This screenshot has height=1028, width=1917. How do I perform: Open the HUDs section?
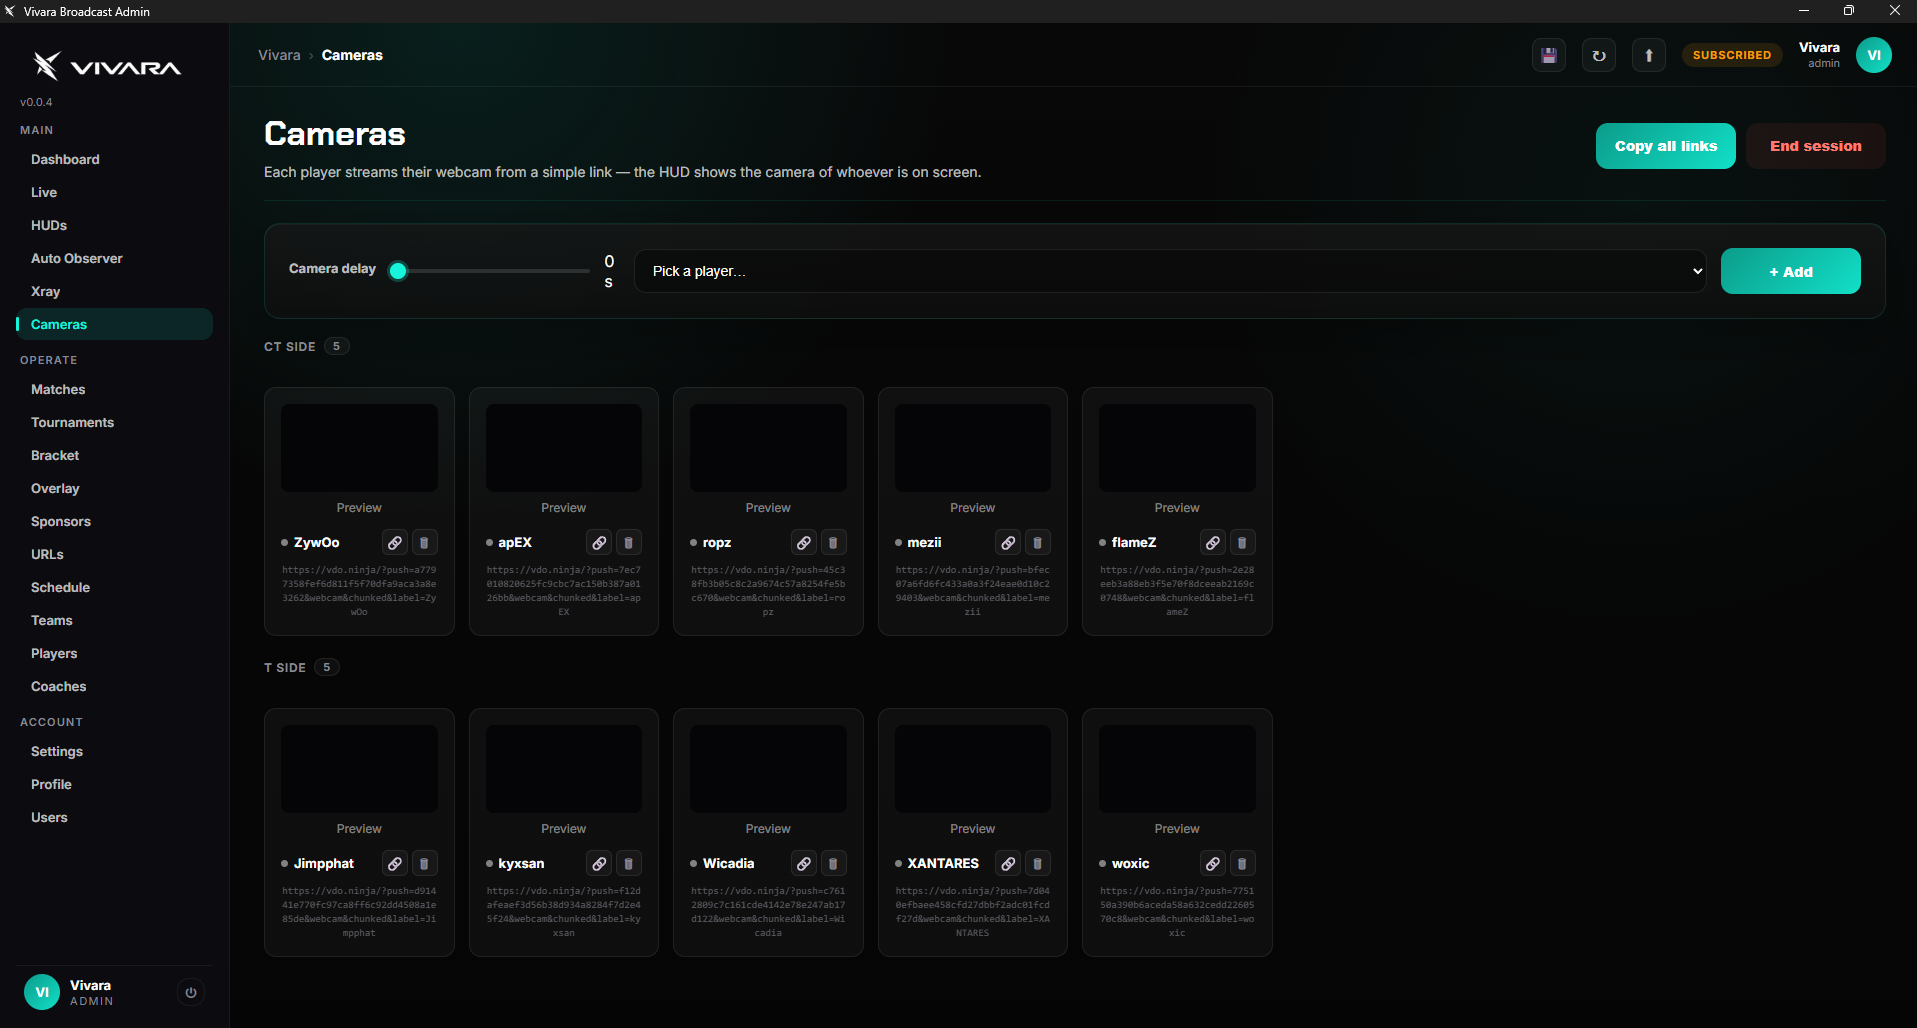coord(114,225)
